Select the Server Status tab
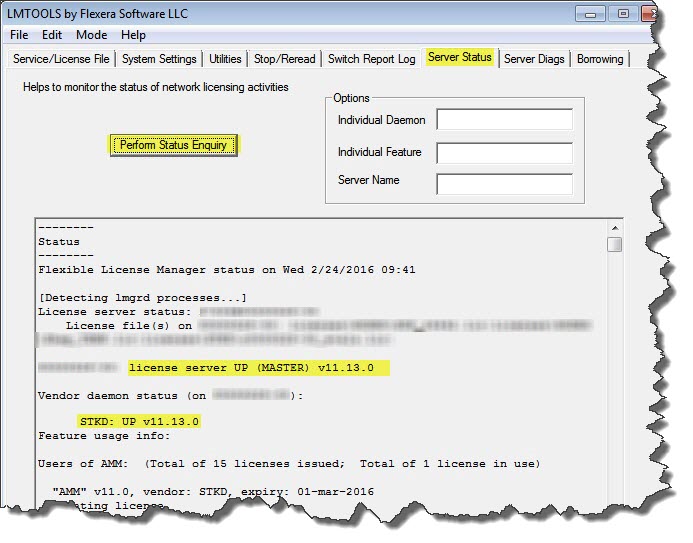 [460, 57]
